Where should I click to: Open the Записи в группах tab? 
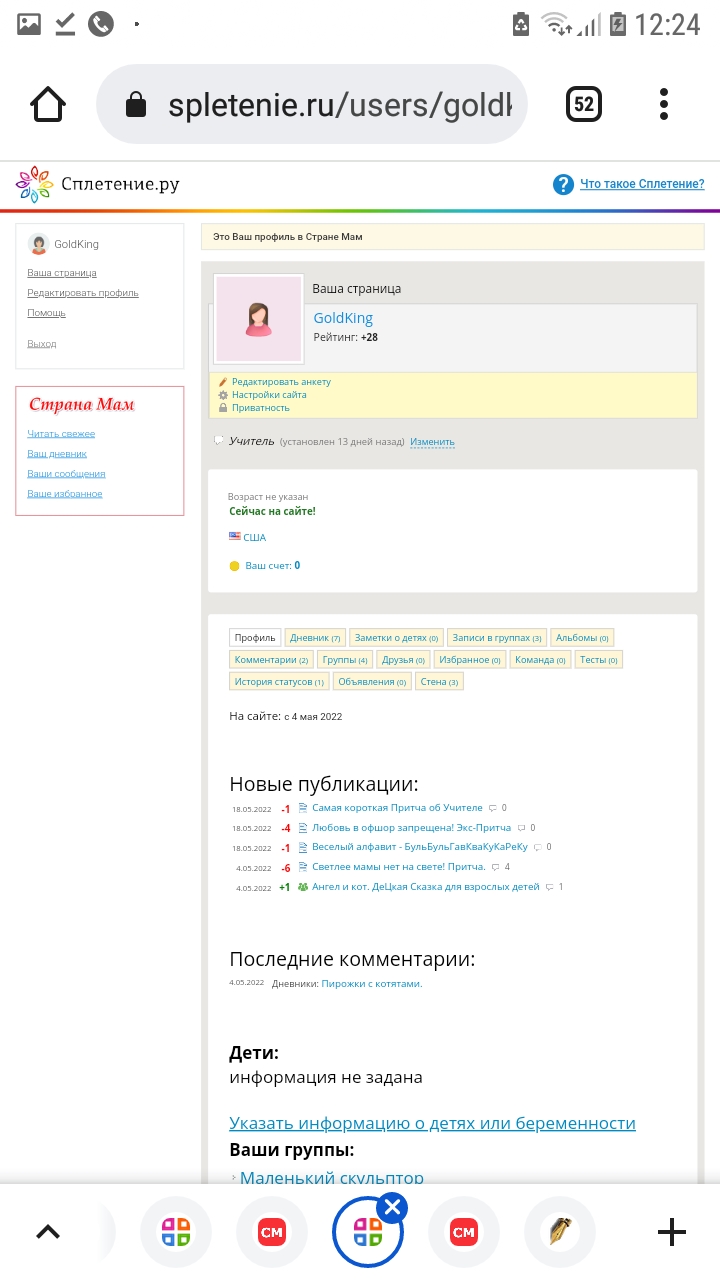click(x=497, y=637)
